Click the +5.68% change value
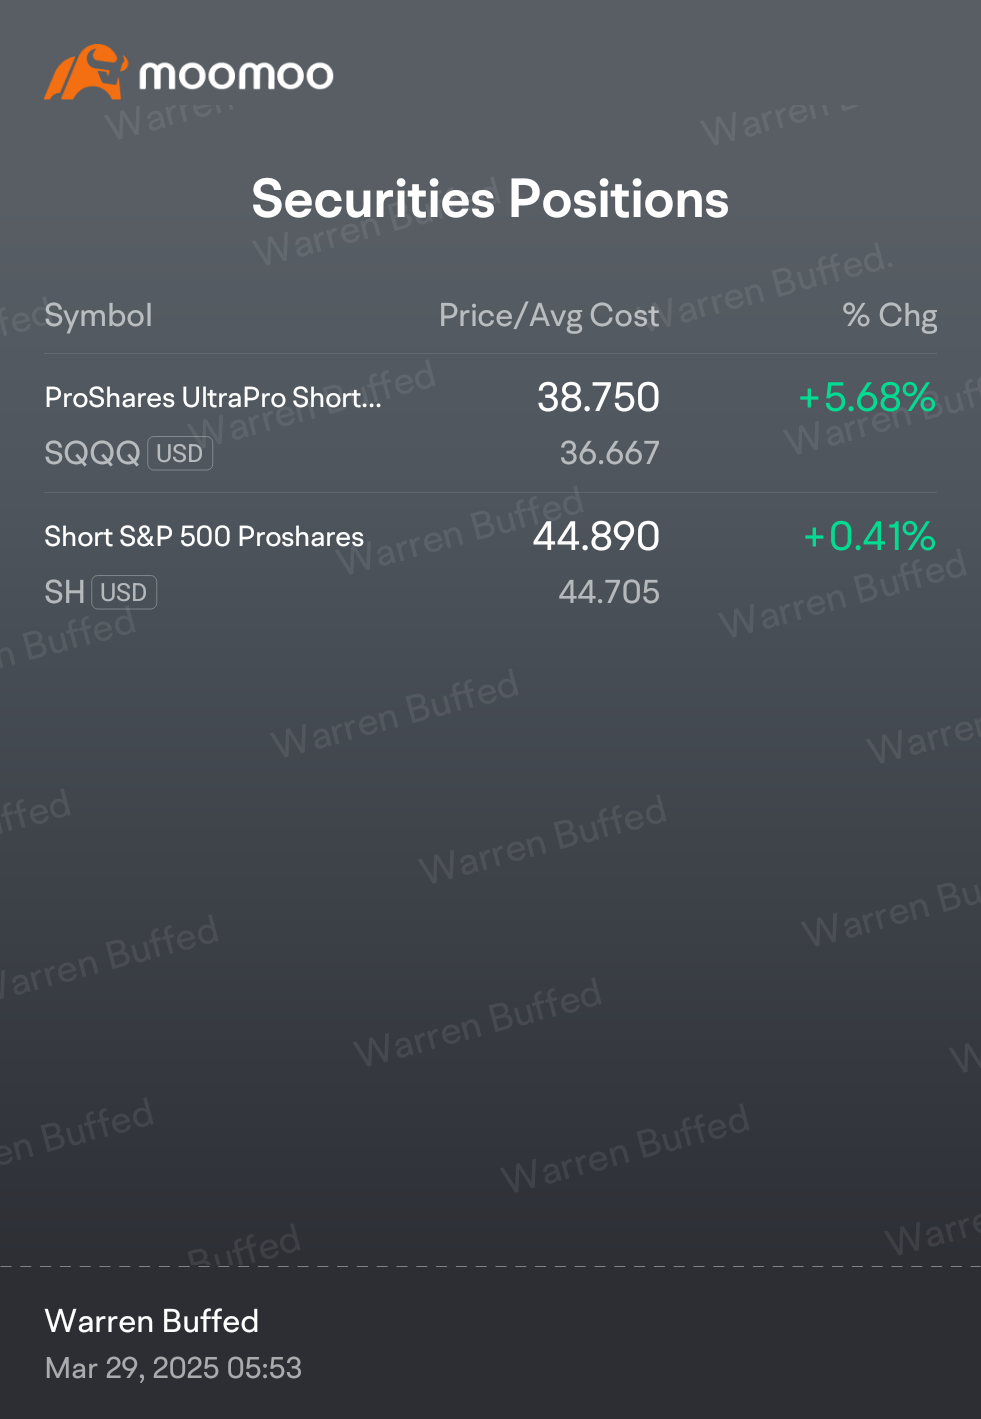The width and height of the screenshot is (981, 1419). [867, 398]
